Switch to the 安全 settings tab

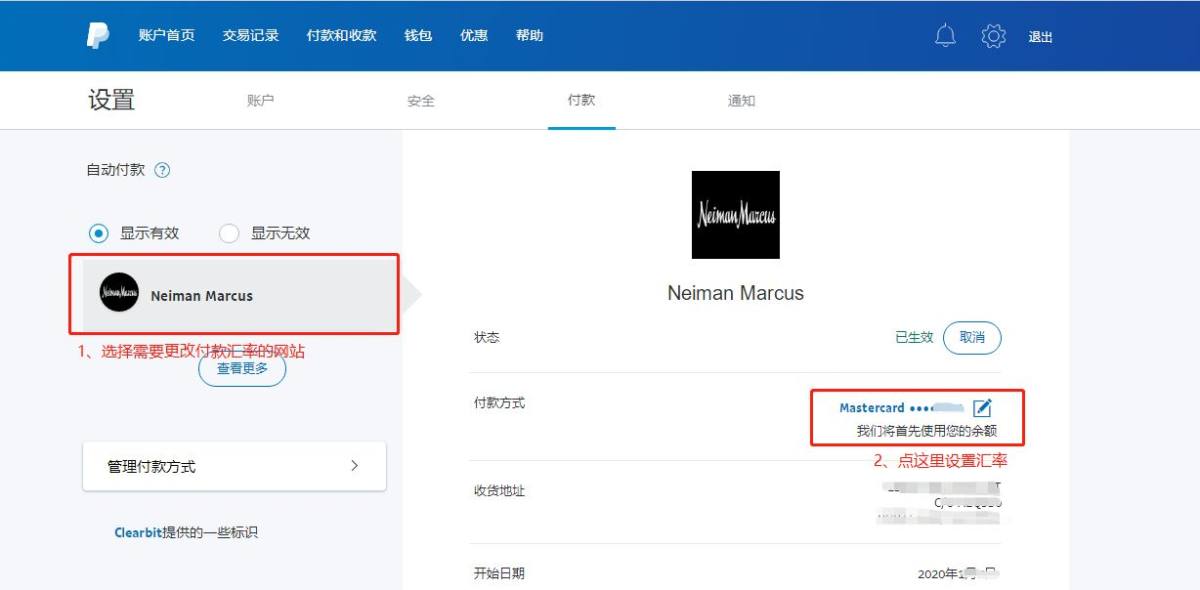[421, 100]
